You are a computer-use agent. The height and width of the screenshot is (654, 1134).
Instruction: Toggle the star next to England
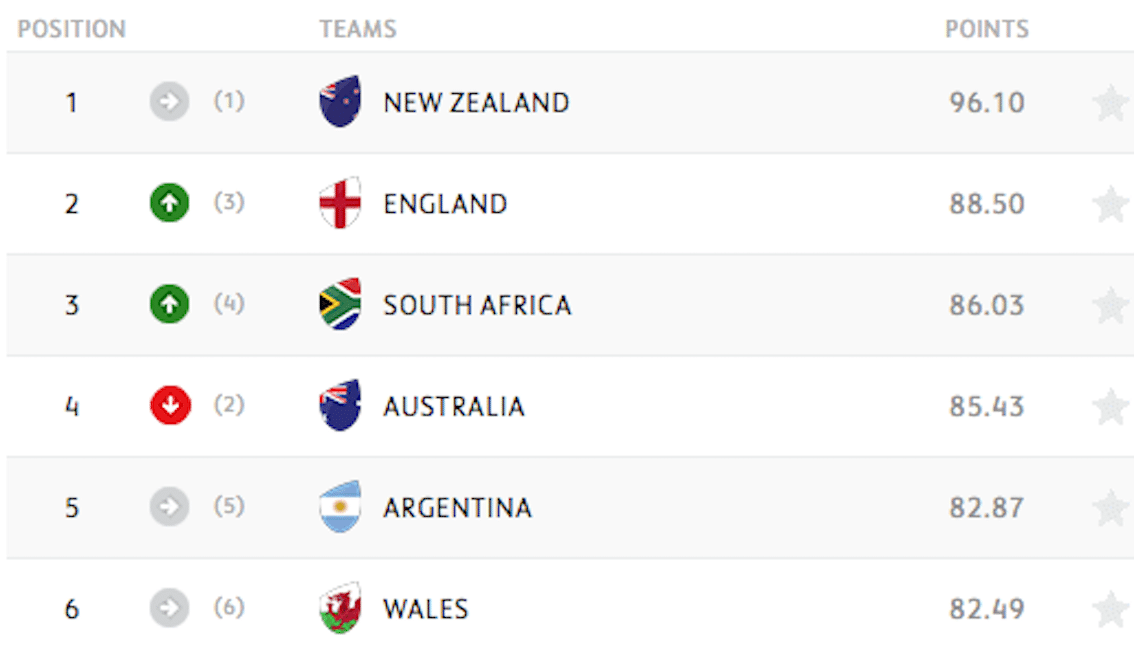pos(1110,203)
